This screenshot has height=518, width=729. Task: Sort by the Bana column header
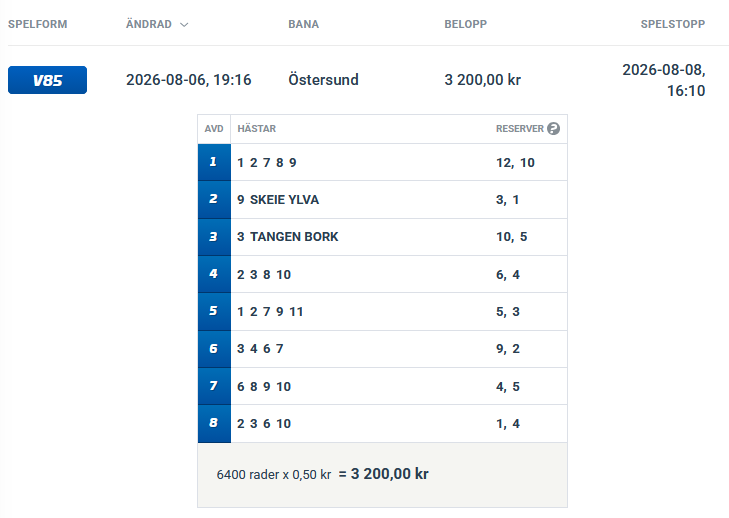pyautogui.click(x=304, y=24)
